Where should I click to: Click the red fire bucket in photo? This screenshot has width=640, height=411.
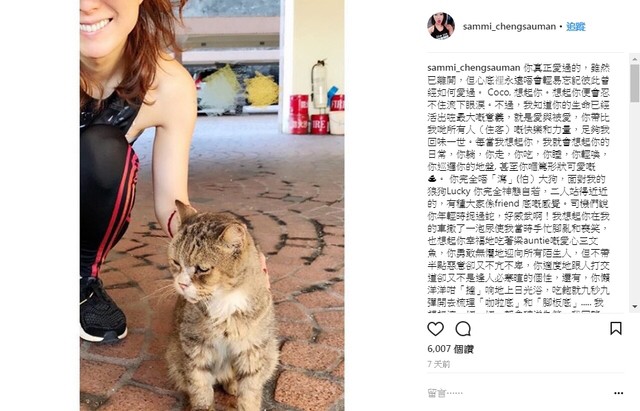click(320, 124)
